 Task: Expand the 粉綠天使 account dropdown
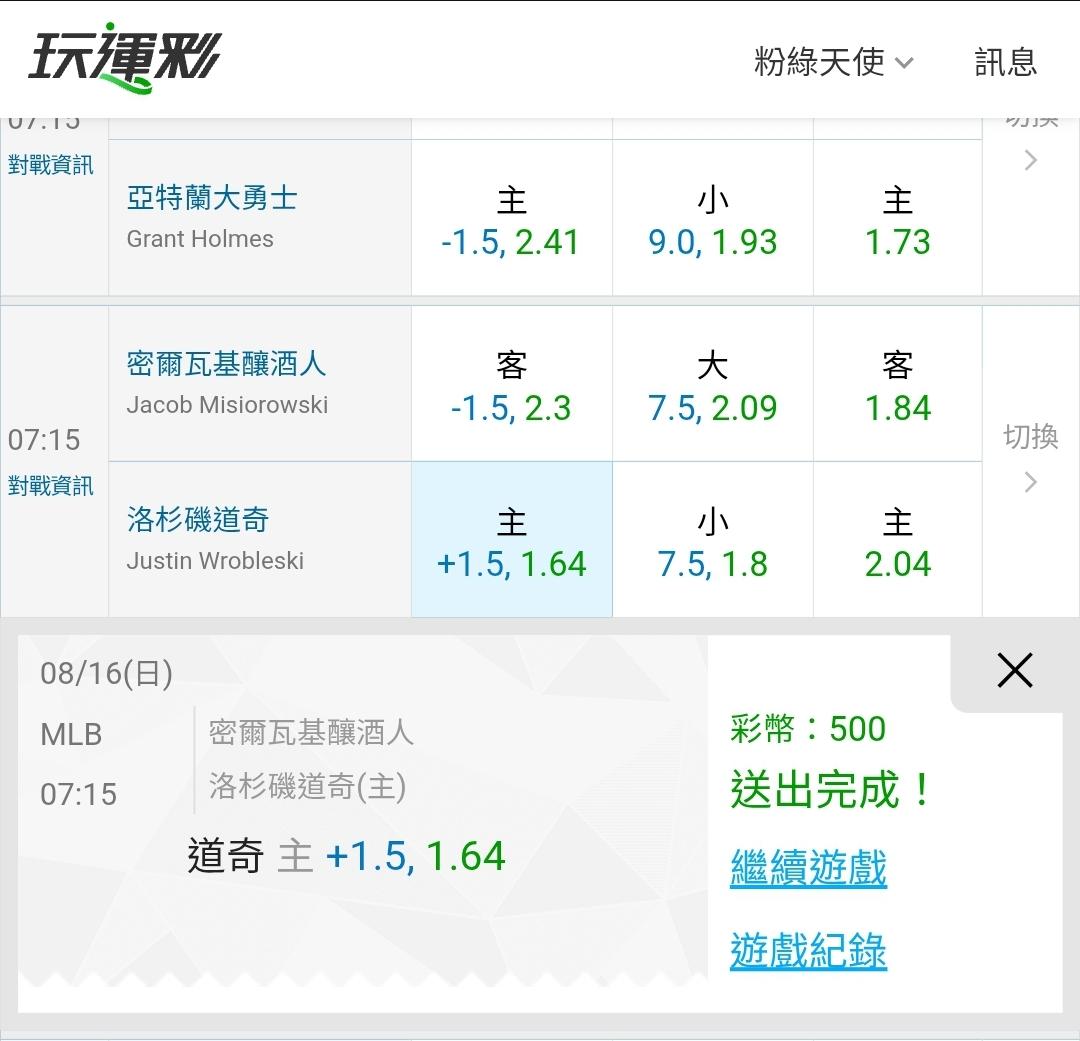pos(833,62)
